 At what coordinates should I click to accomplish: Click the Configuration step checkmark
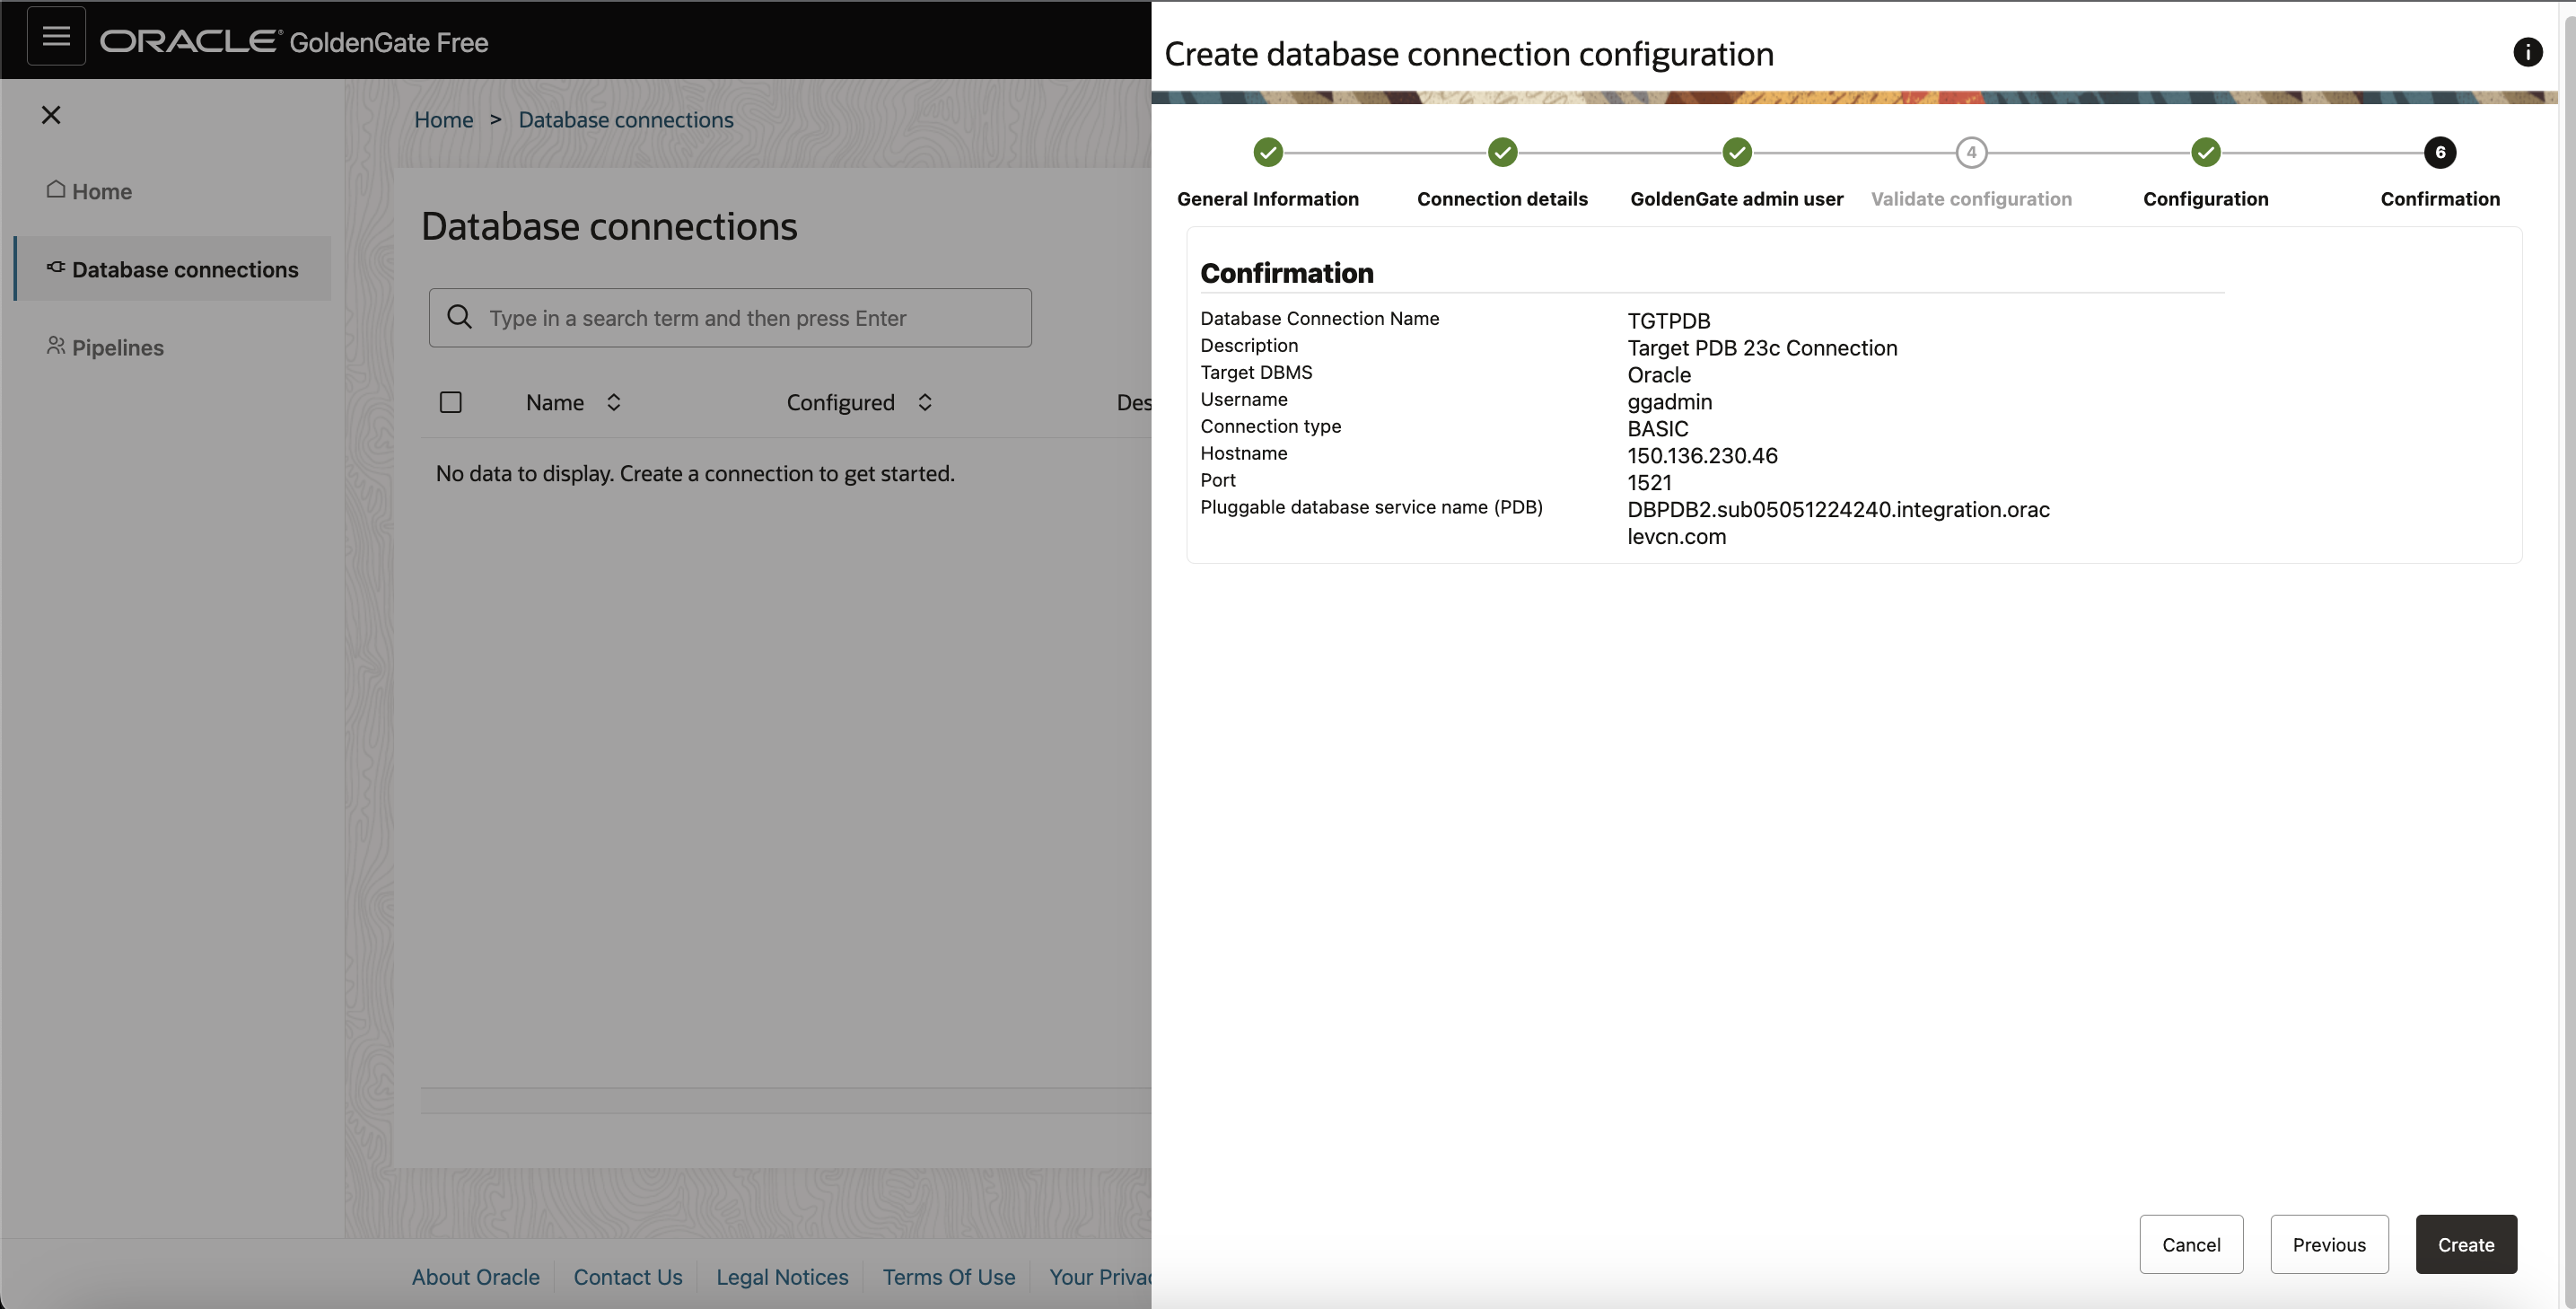[x=2206, y=152]
